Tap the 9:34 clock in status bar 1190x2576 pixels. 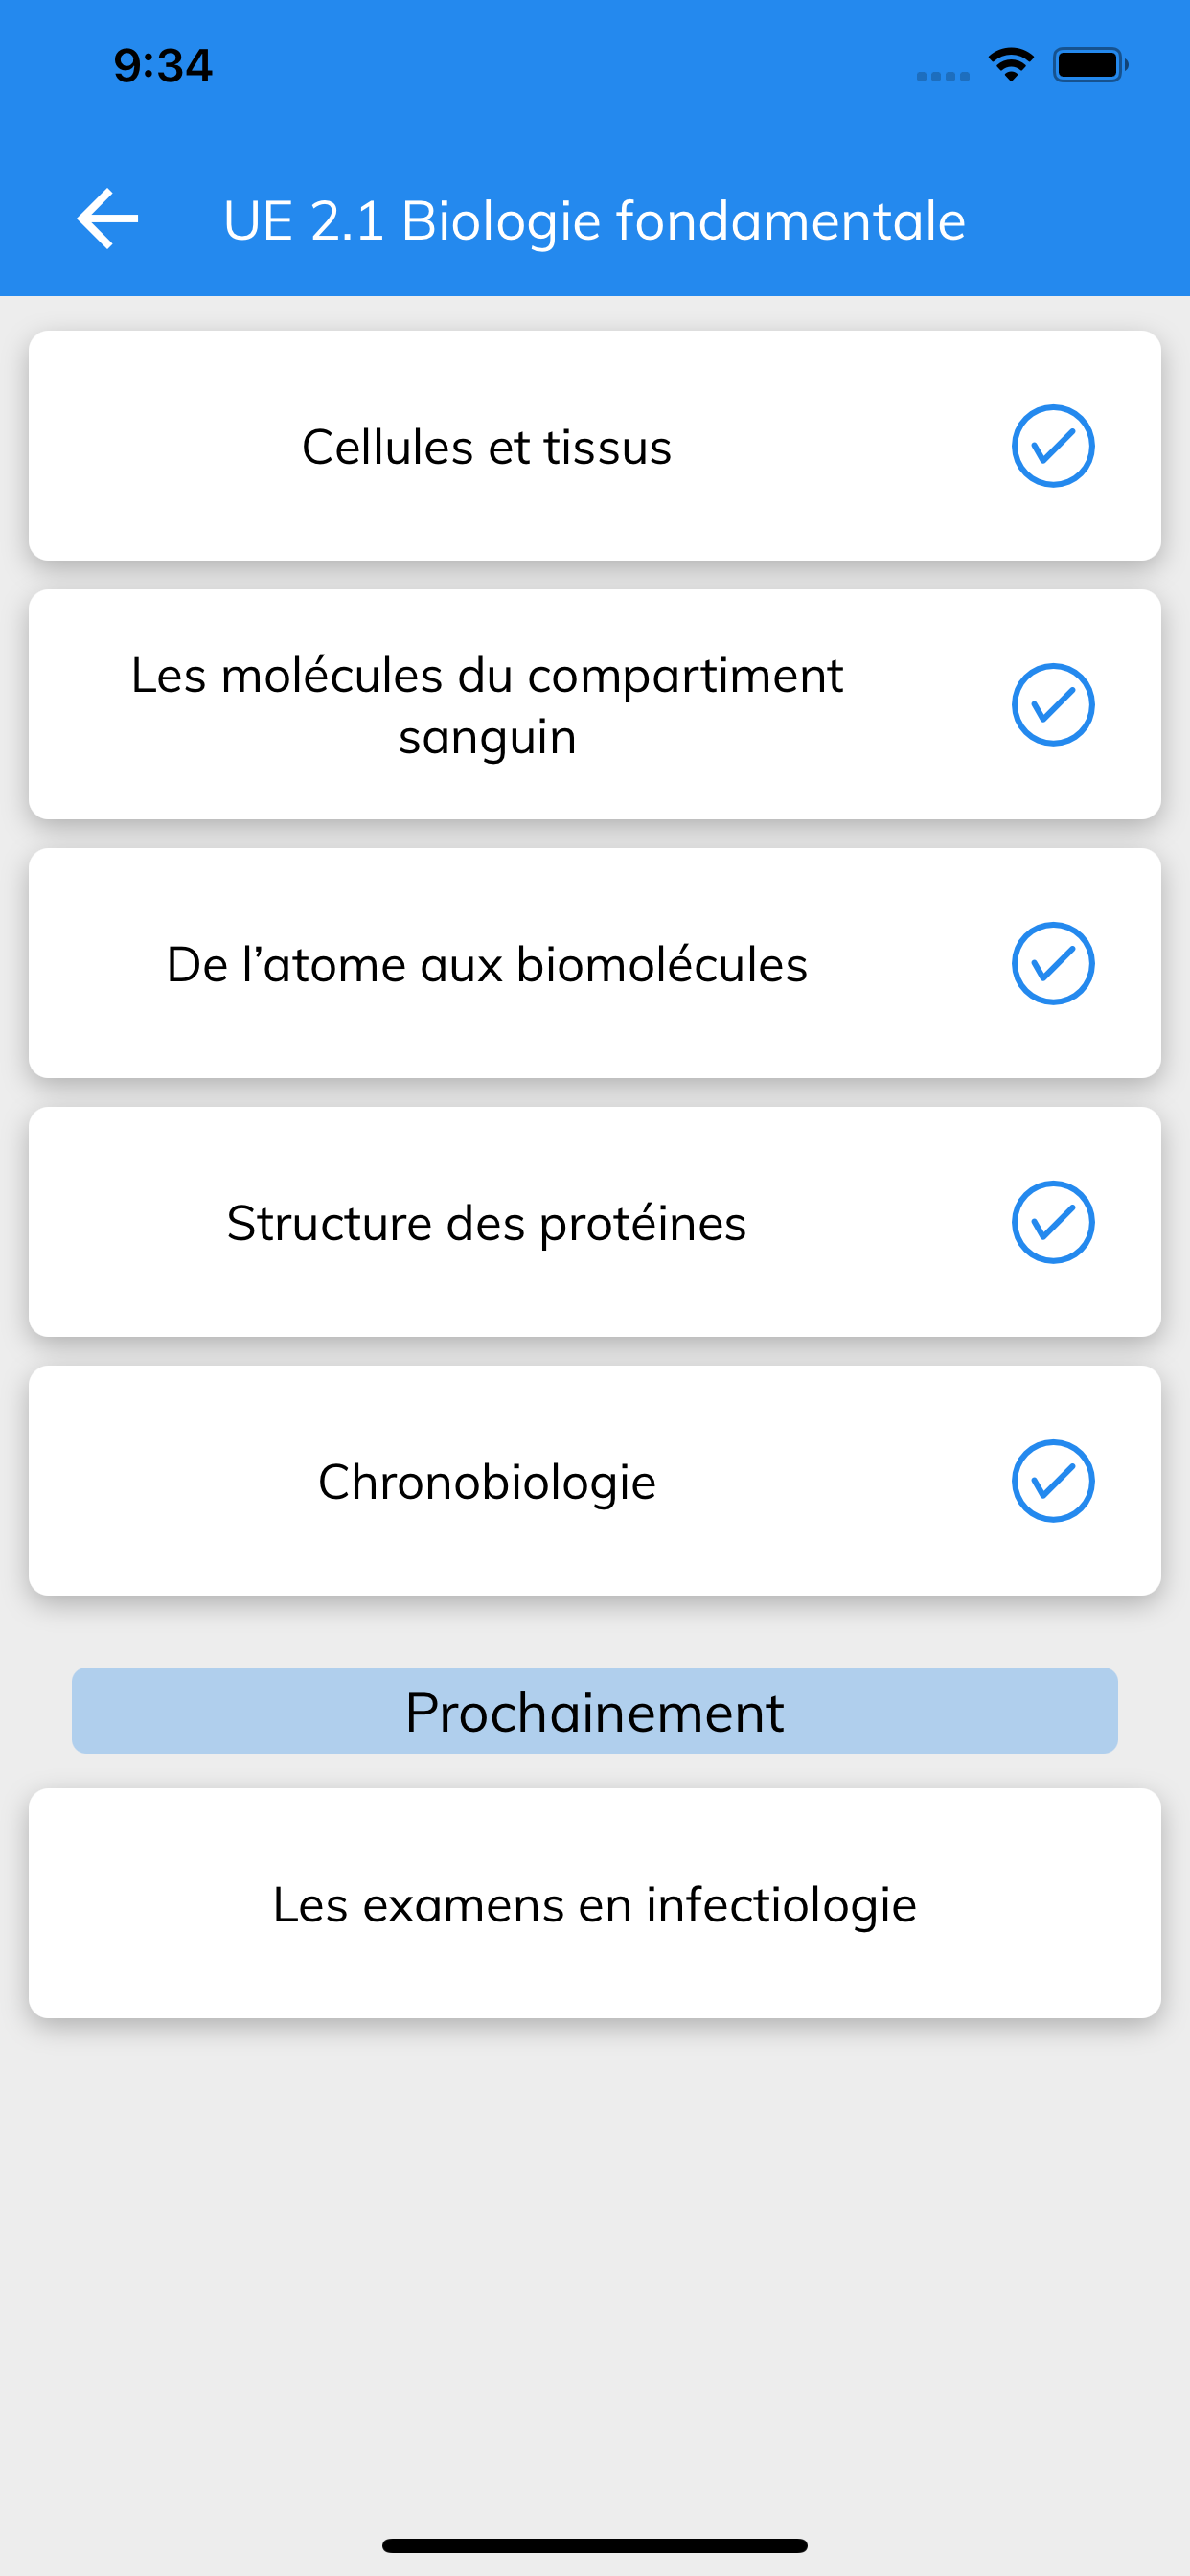[163, 66]
